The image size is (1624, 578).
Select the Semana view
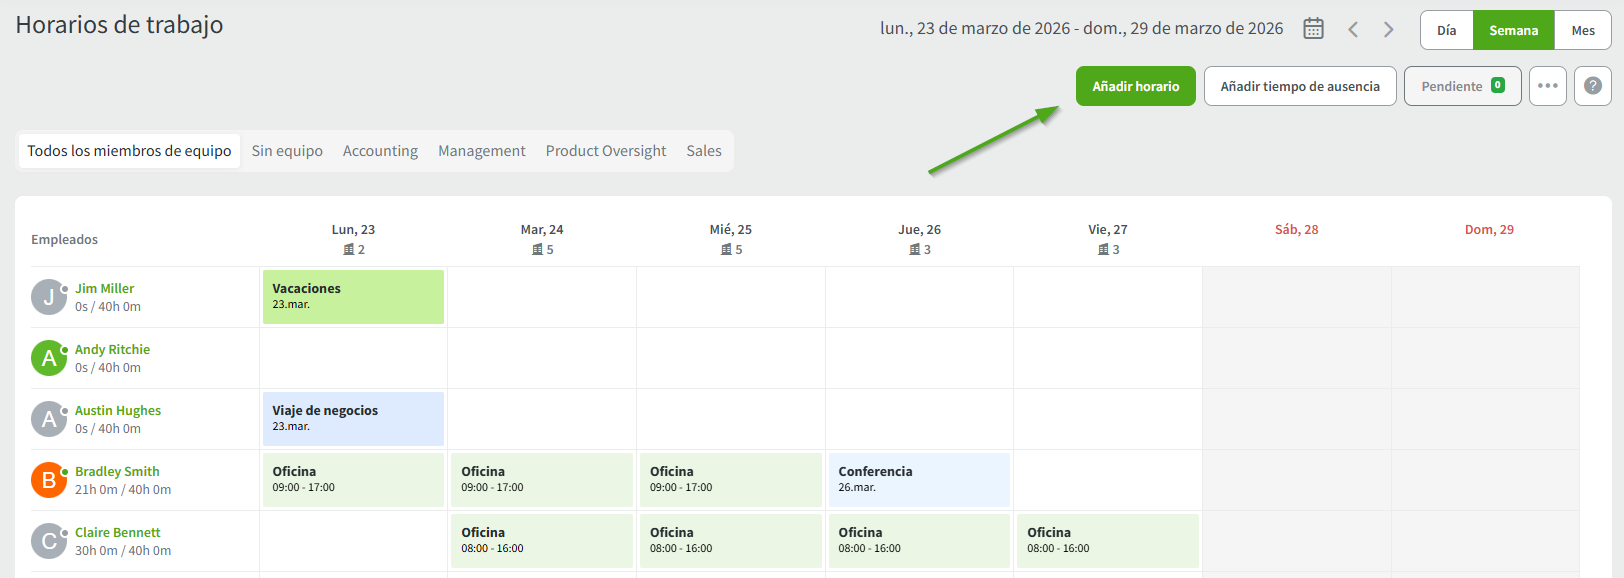pos(1513,30)
